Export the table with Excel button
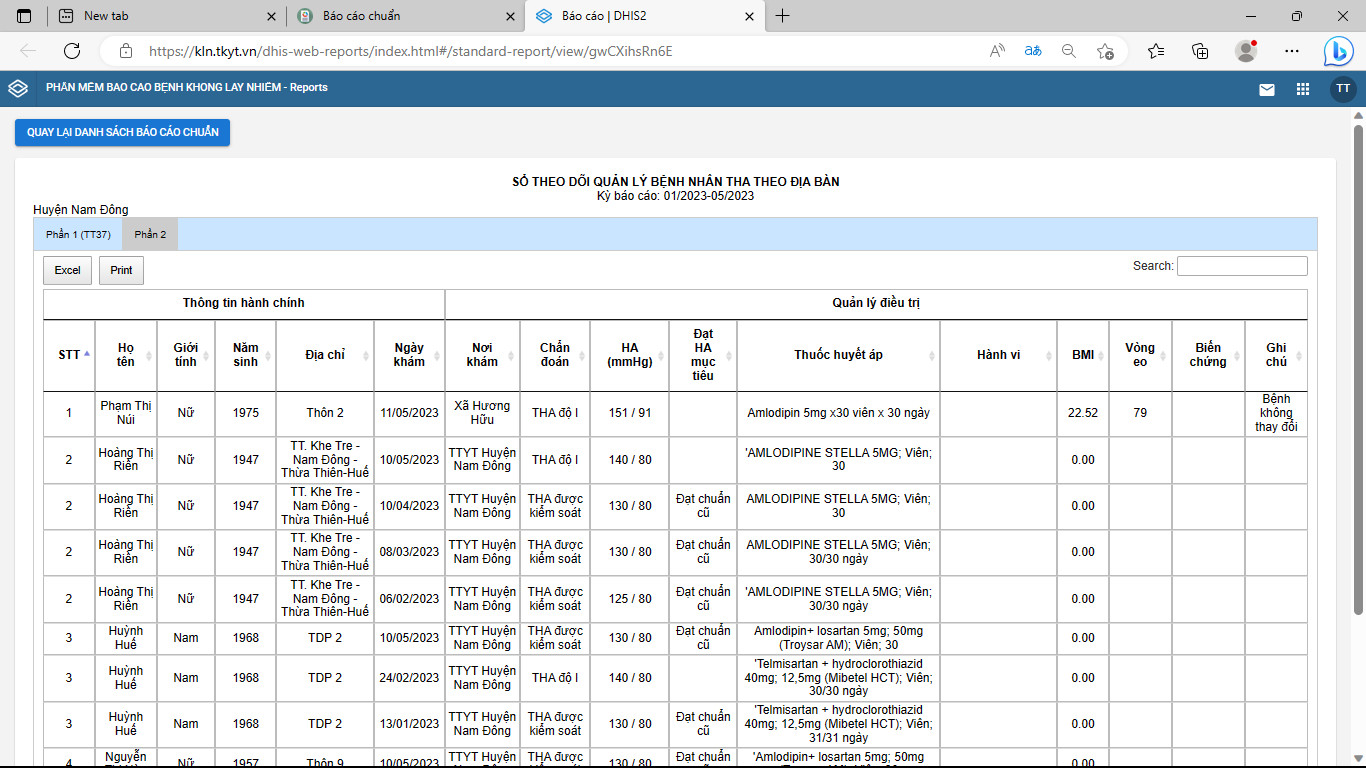 (67, 270)
